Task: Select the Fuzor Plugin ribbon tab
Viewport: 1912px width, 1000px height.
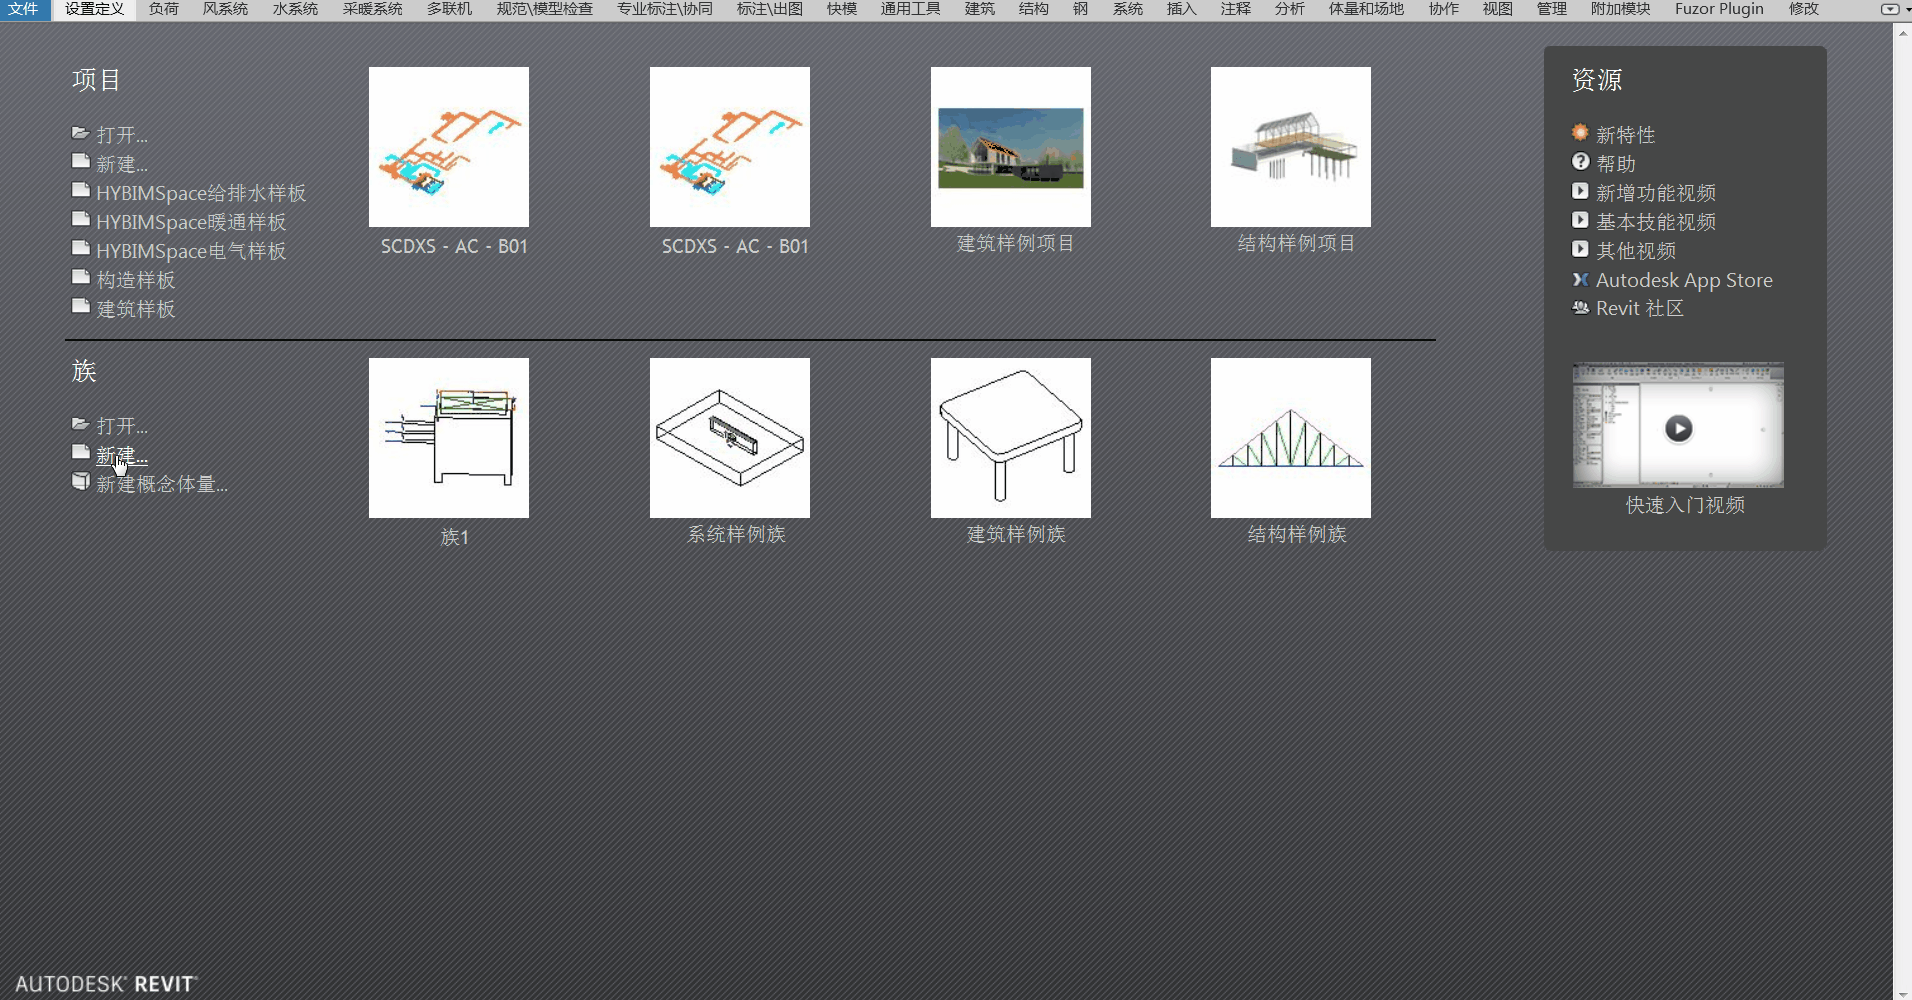Action: [1719, 9]
